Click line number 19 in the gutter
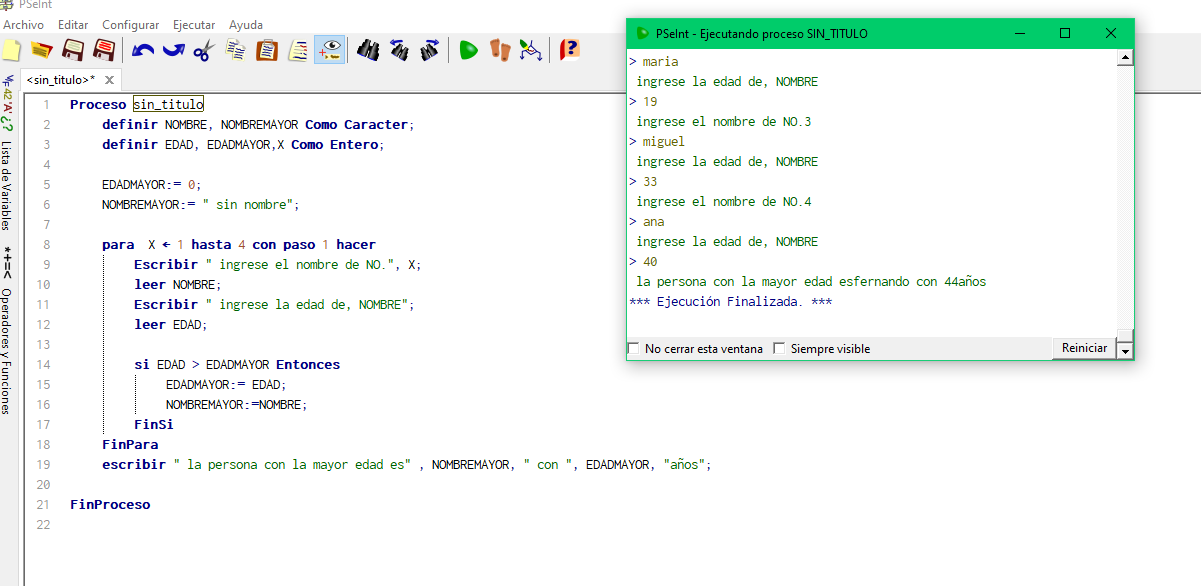 pos(42,465)
